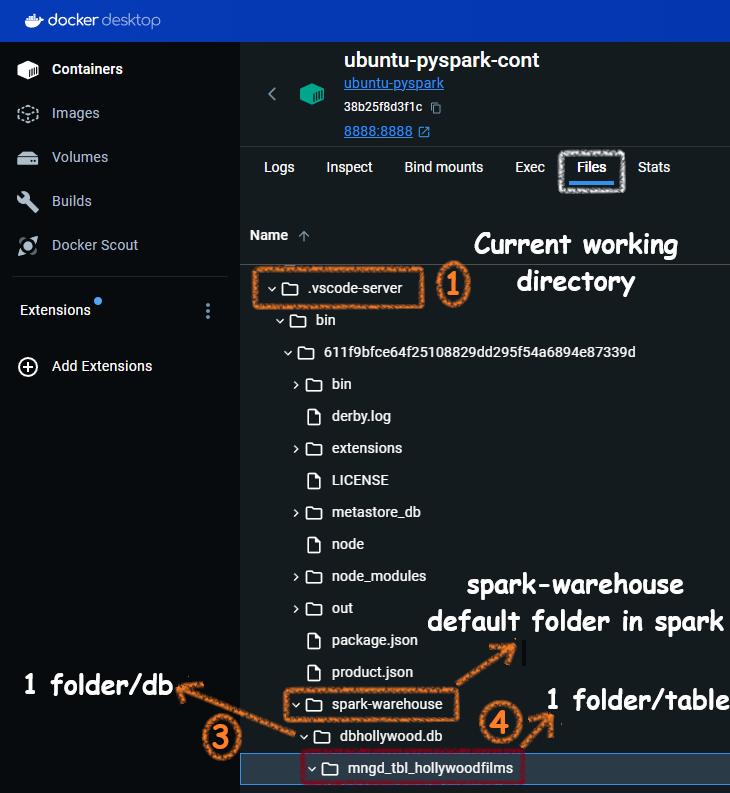Open the Images section in sidebar
Image resolution: width=730 pixels, height=793 pixels.
(75, 113)
